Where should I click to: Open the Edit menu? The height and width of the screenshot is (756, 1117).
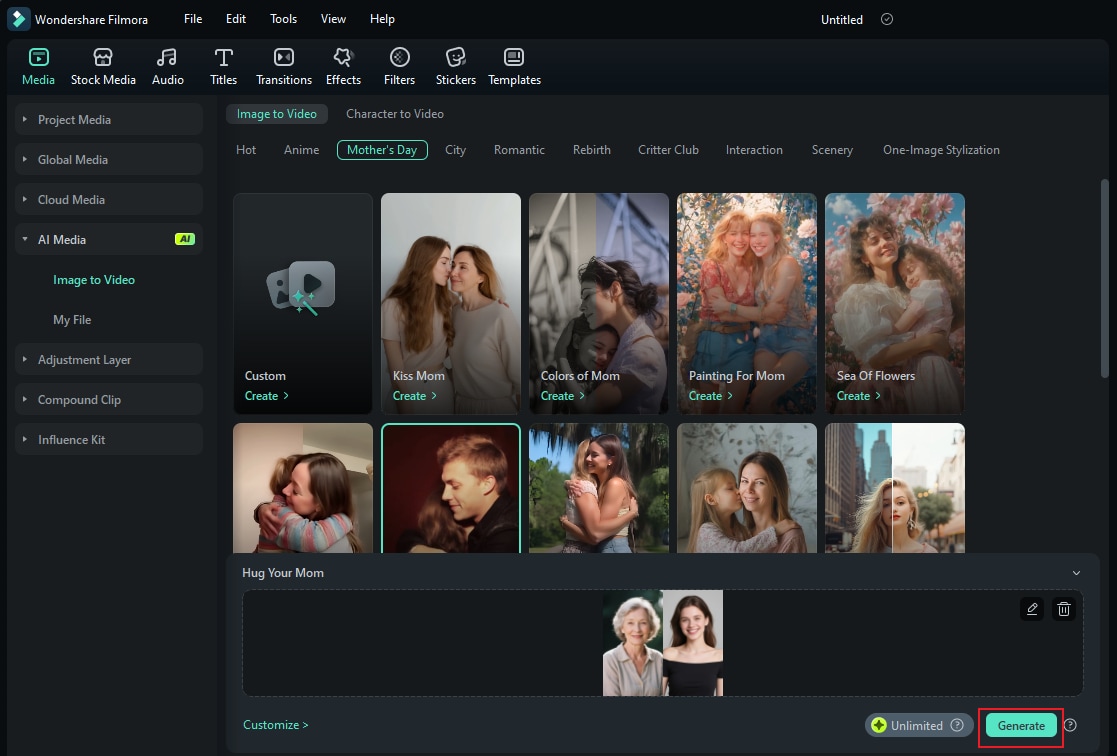(236, 19)
